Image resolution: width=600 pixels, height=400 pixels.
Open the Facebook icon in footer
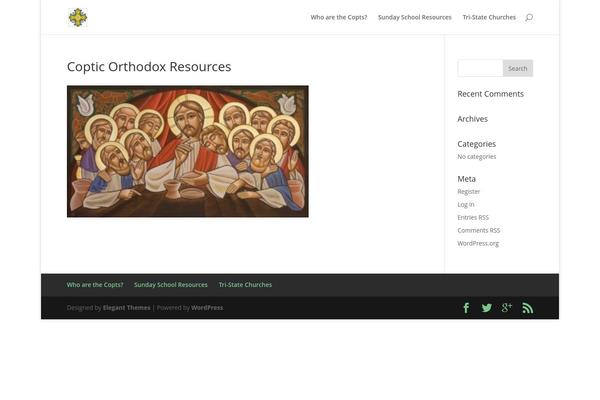pyautogui.click(x=466, y=308)
